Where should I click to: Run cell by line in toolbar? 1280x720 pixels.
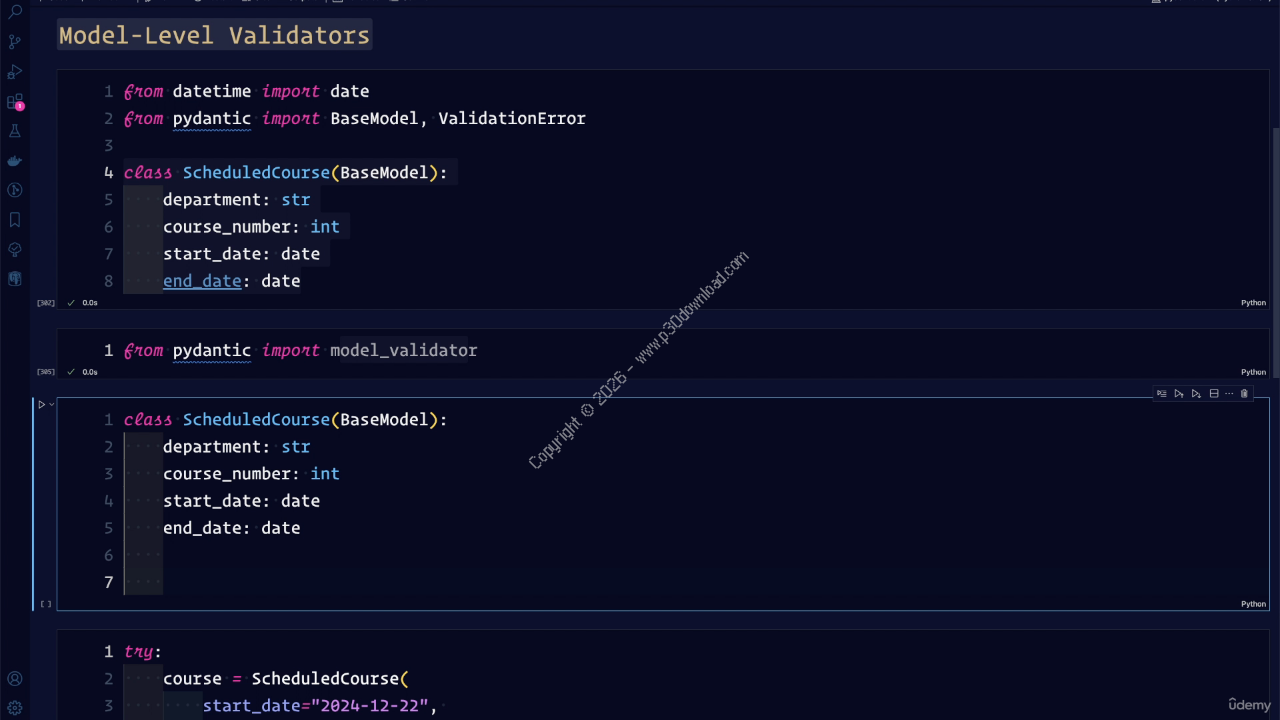coord(1162,394)
